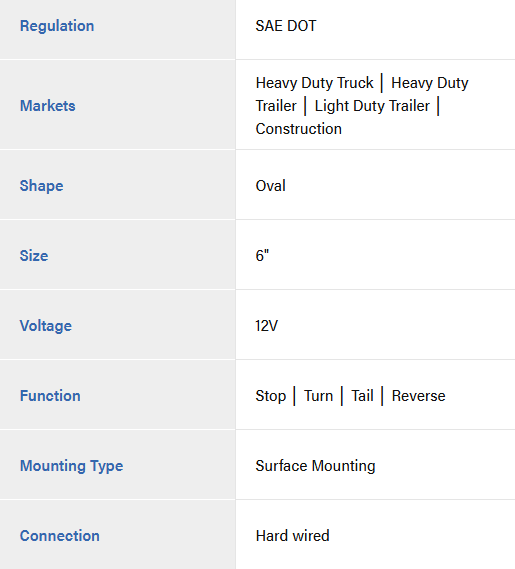The height and width of the screenshot is (569, 515).
Task: Select the Stop function text
Action: click(271, 396)
